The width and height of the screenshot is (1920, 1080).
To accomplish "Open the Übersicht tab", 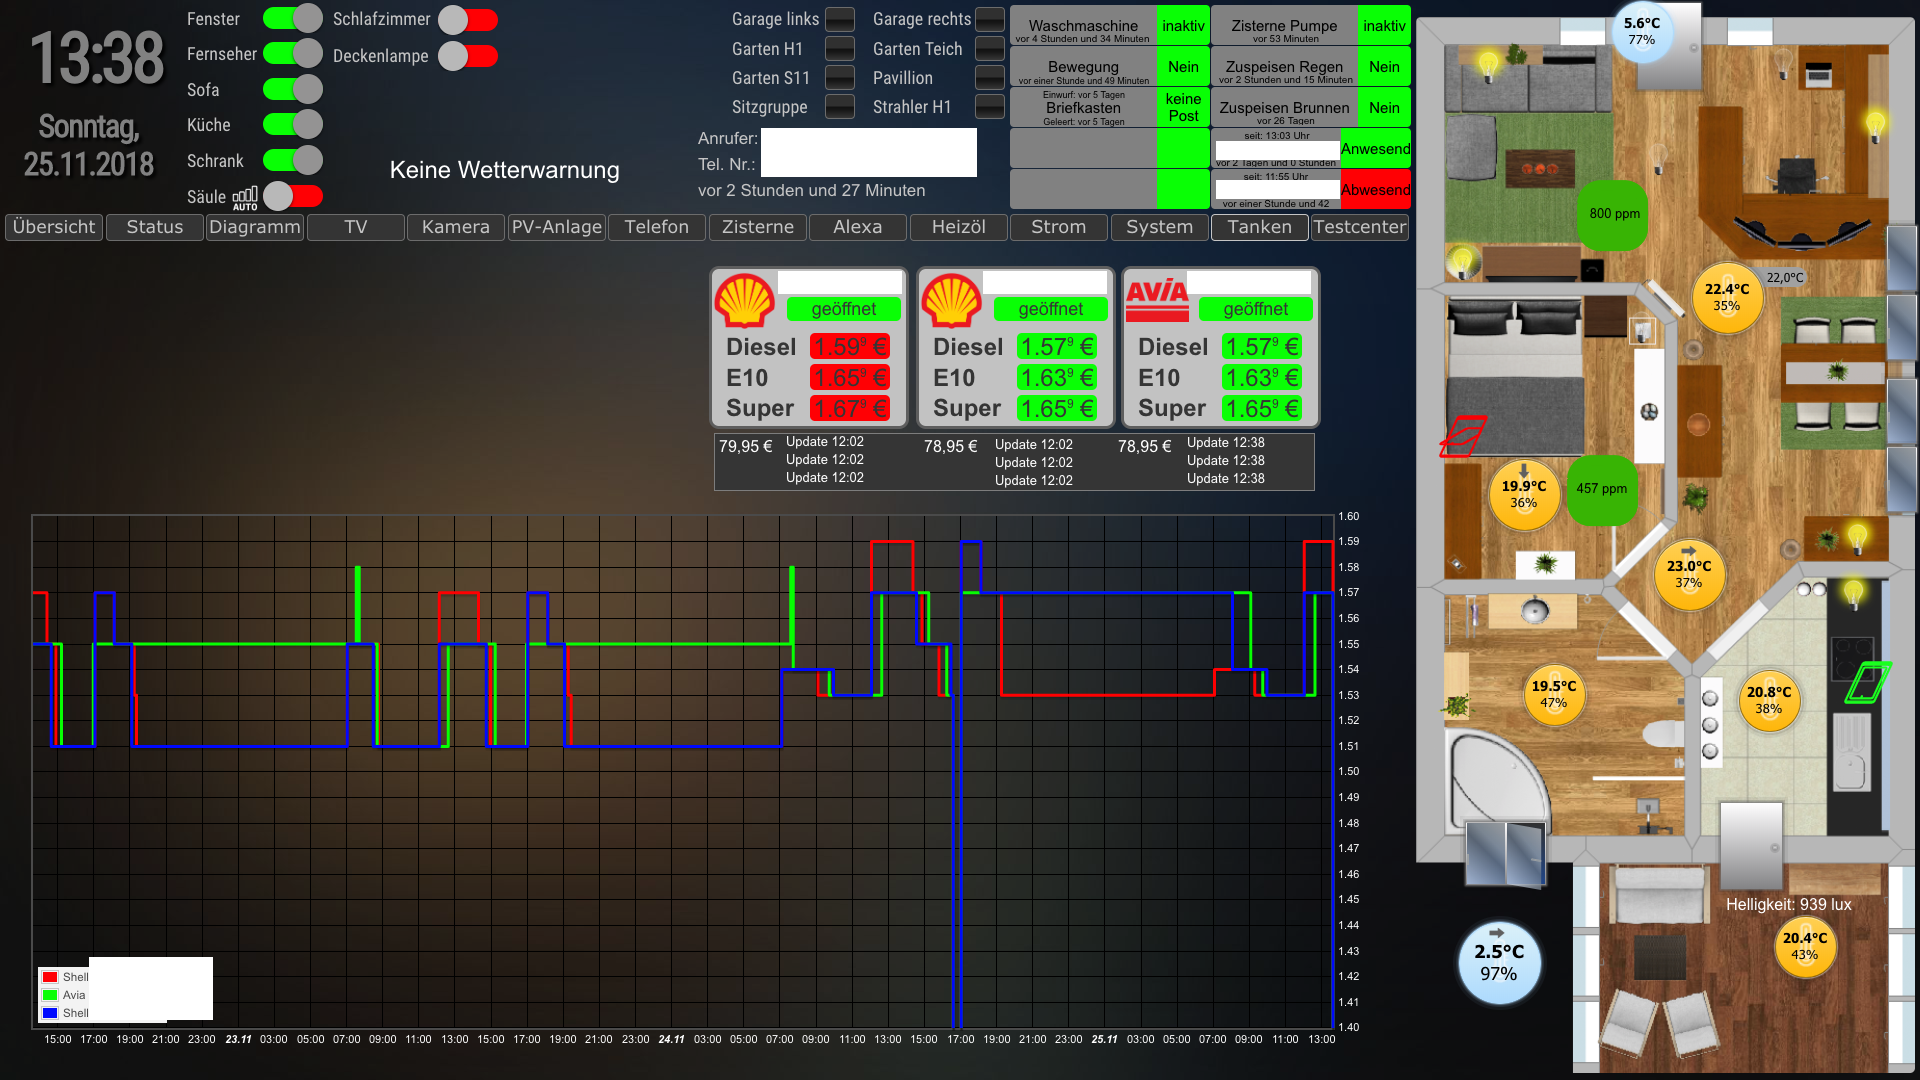I will (x=54, y=227).
